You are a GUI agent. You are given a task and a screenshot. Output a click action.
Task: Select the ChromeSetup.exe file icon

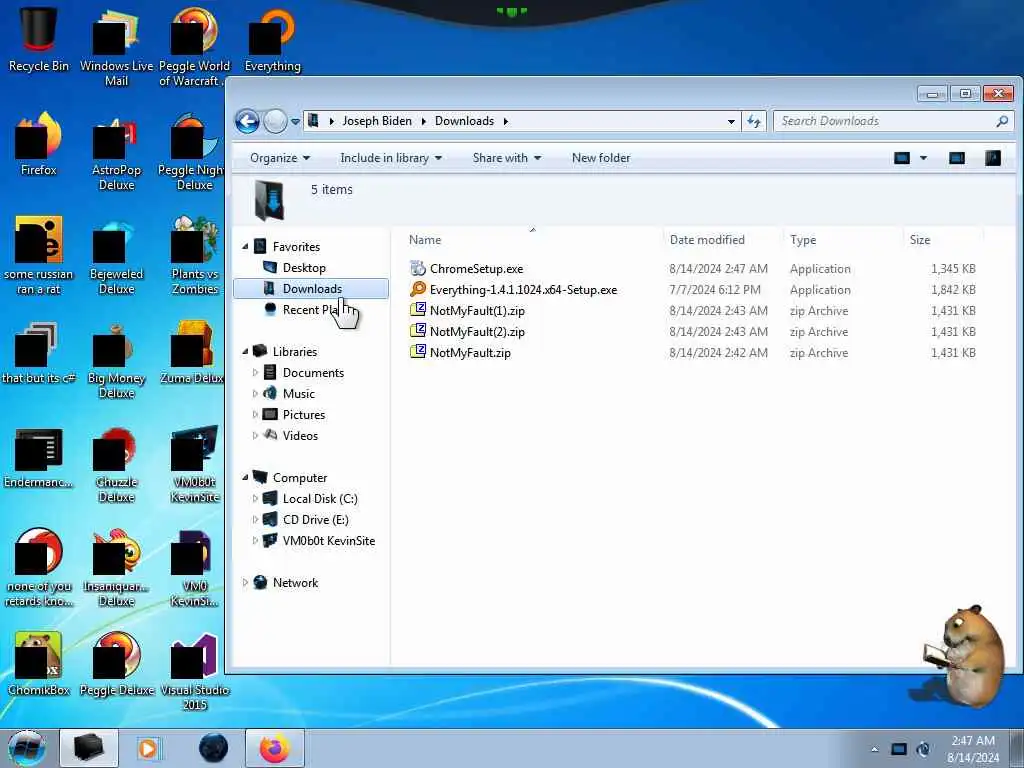(418, 268)
